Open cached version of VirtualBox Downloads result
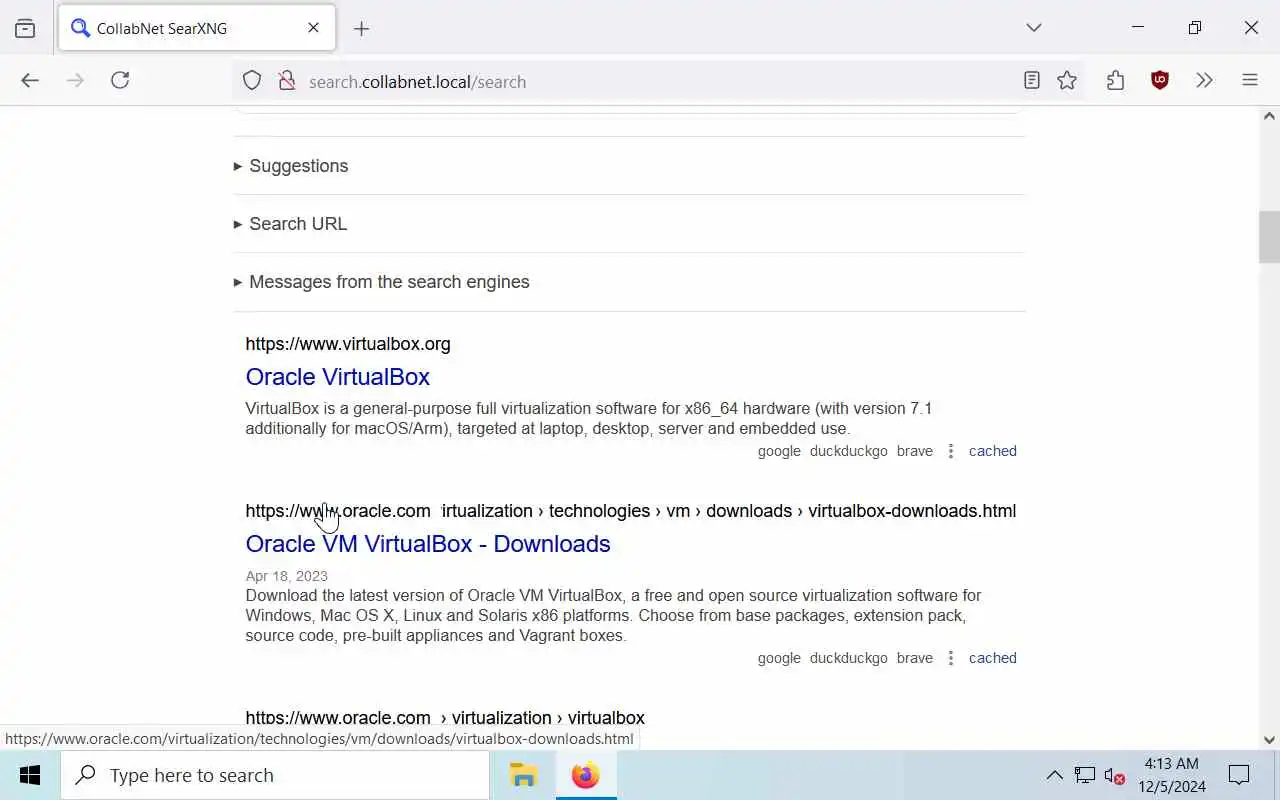Screen dimensions: 1280x800 (993, 658)
